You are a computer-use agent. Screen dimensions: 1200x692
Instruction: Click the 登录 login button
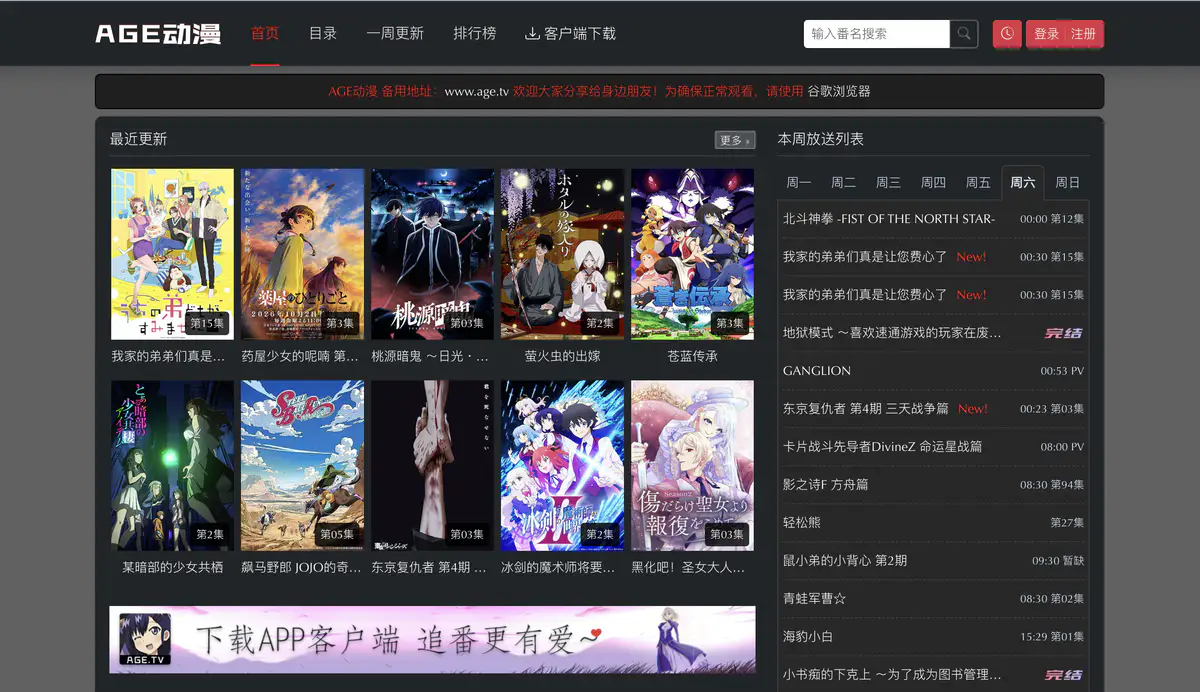coord(1046,34)
